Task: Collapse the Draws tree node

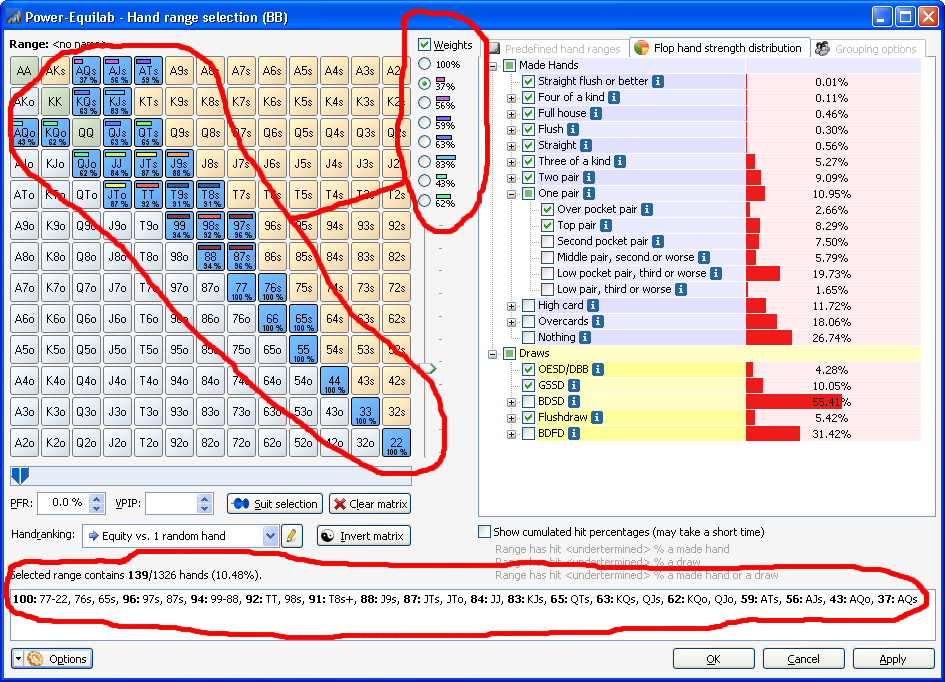Action: click(492, 354)
